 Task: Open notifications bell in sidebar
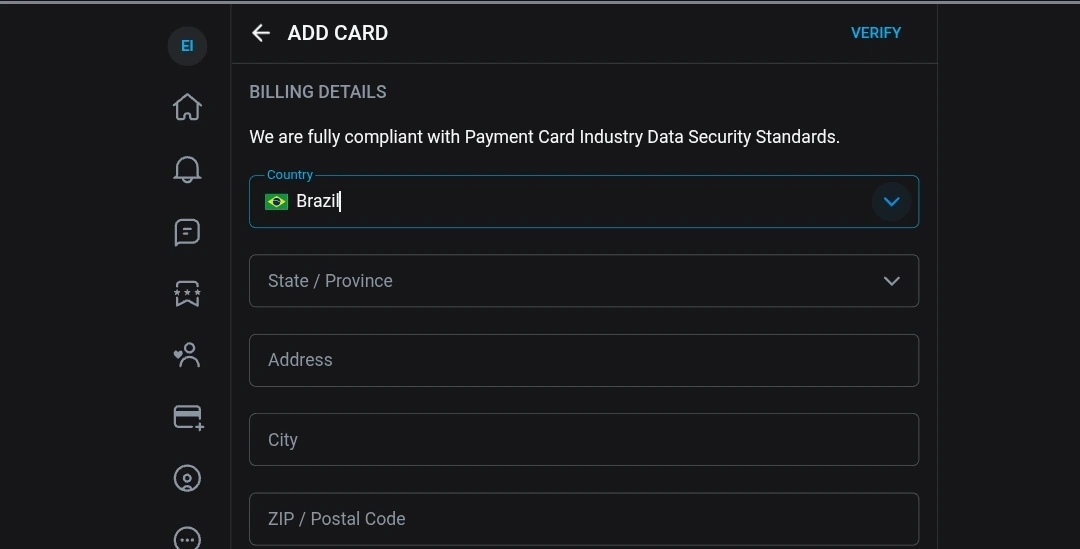point(187,170)
